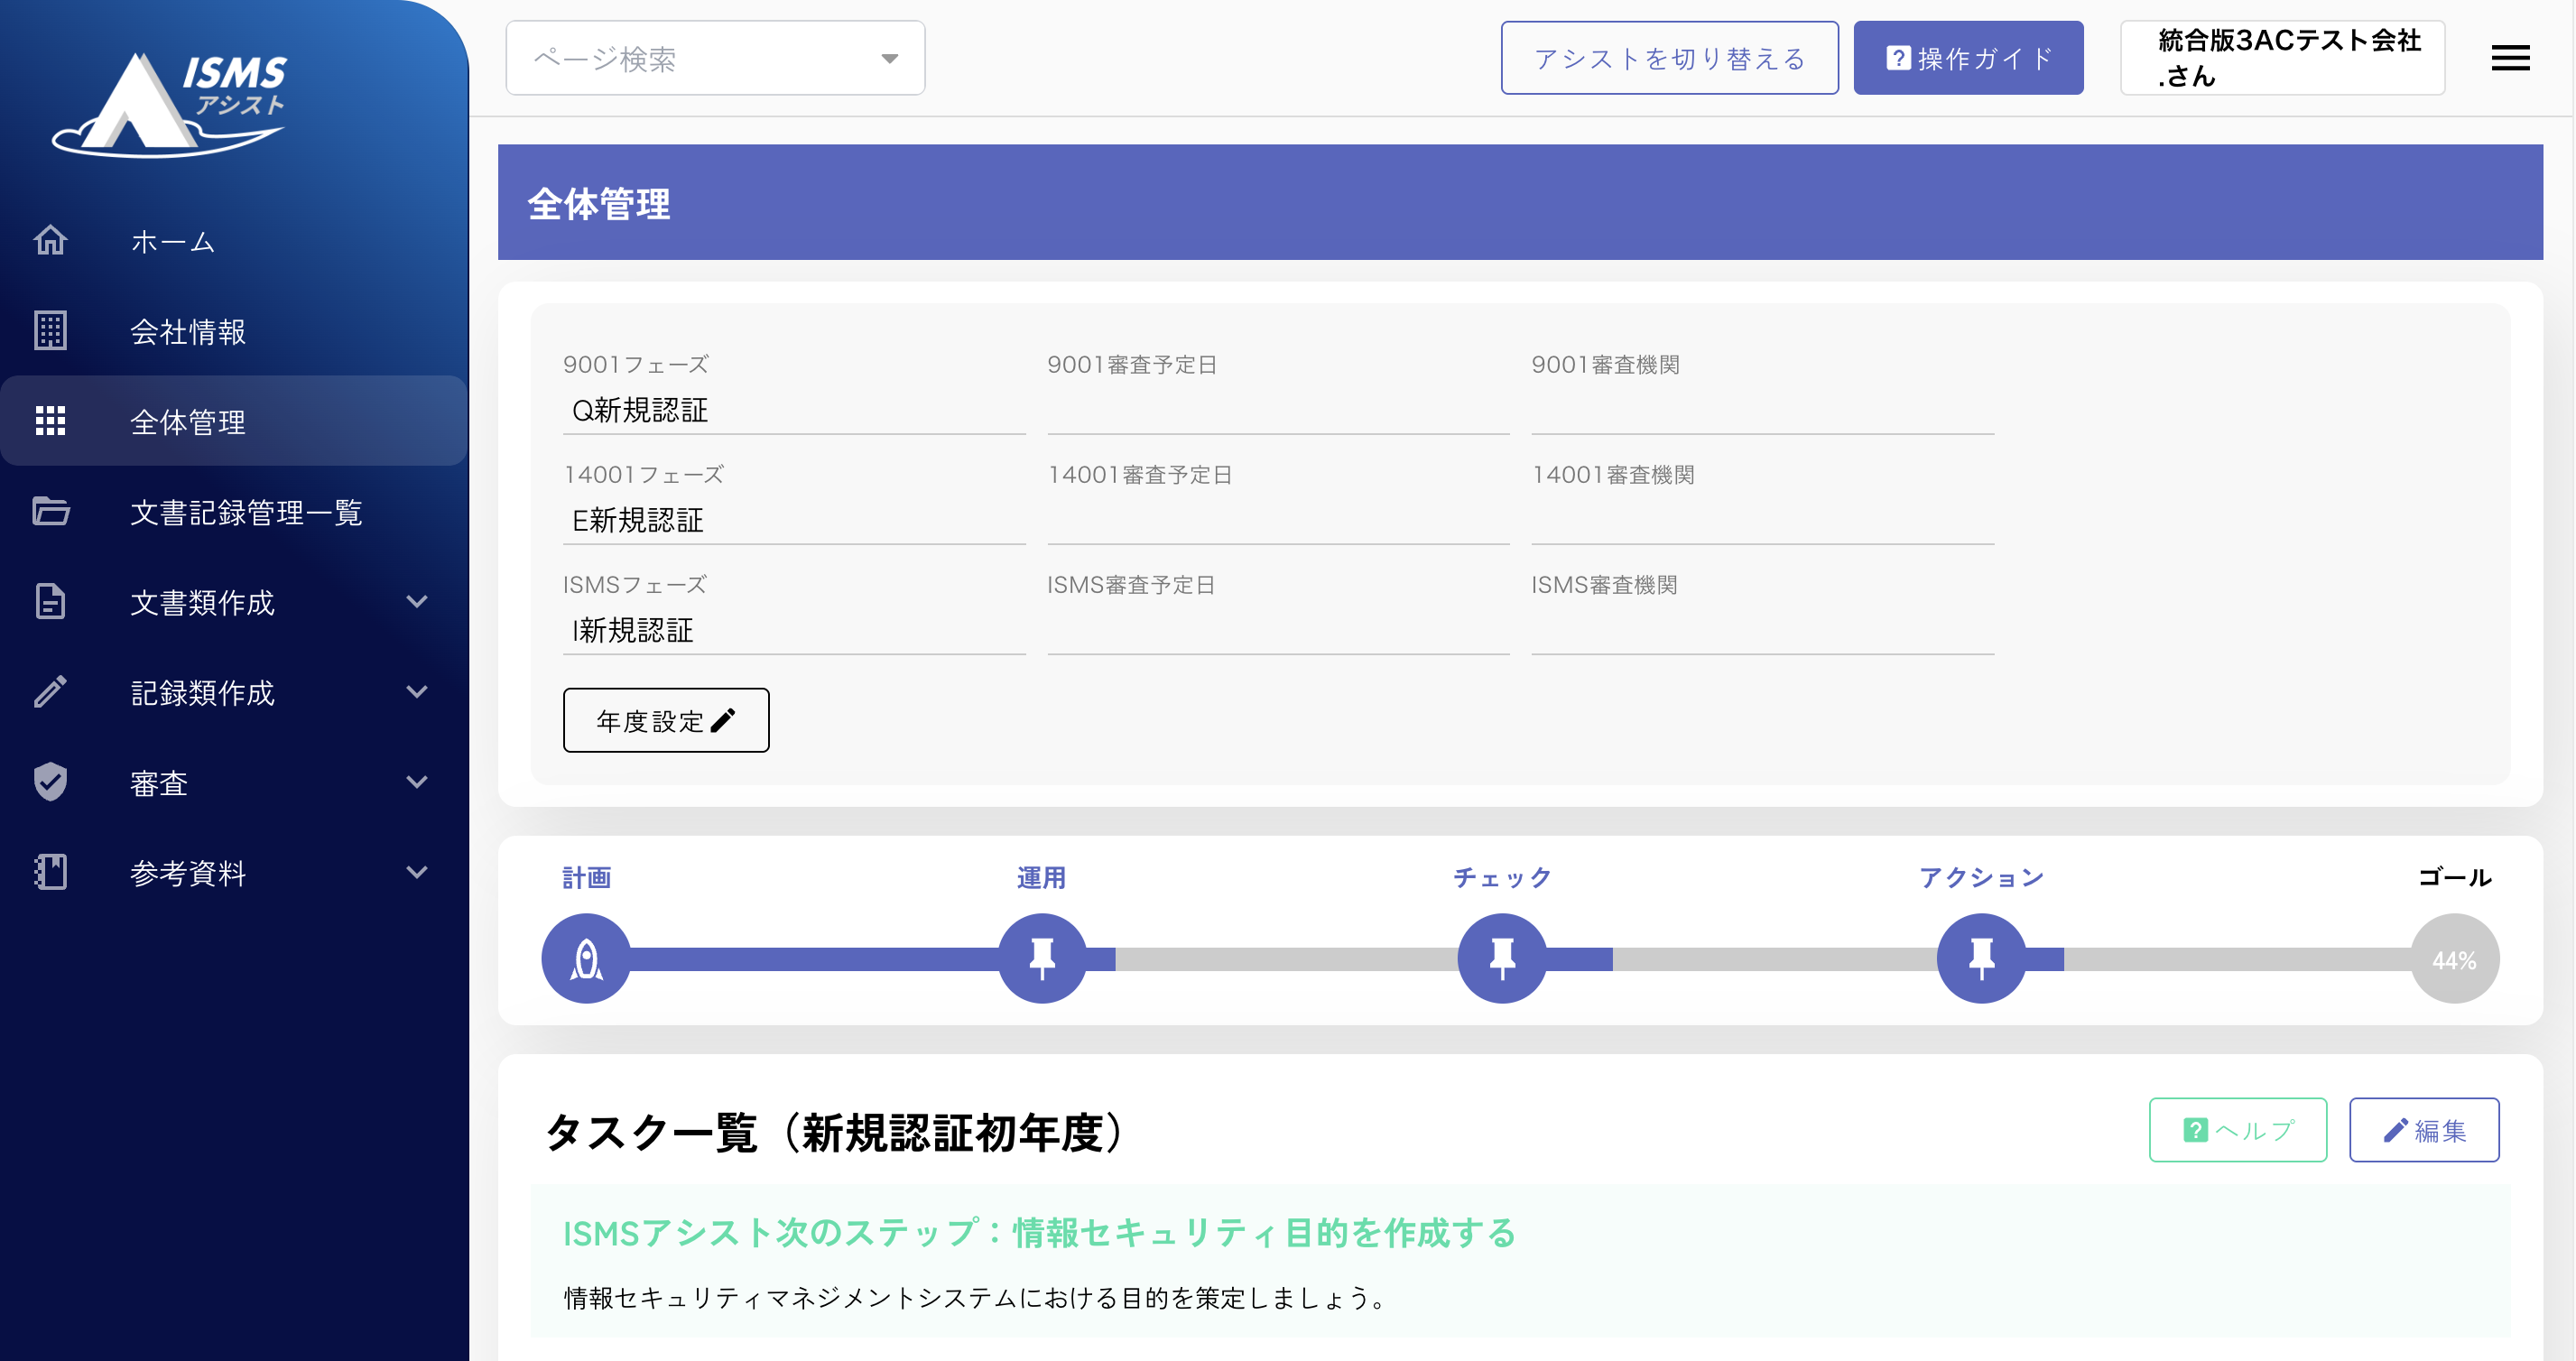The image size is (2576, 1361).
Task: Click the 9001審査予定日 field
Action: [1277, 410]
